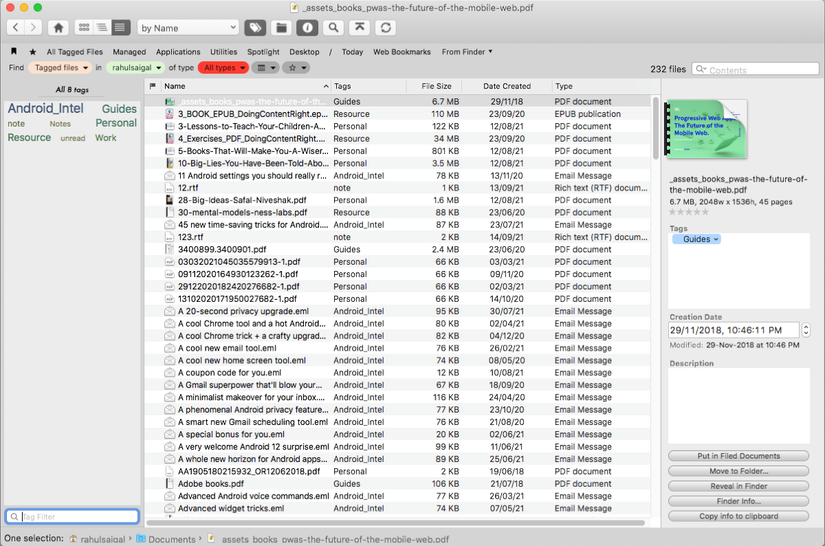Click 'Move to Folder...' button
This screenshot has width=825, height=546.
tap(739, 471)
